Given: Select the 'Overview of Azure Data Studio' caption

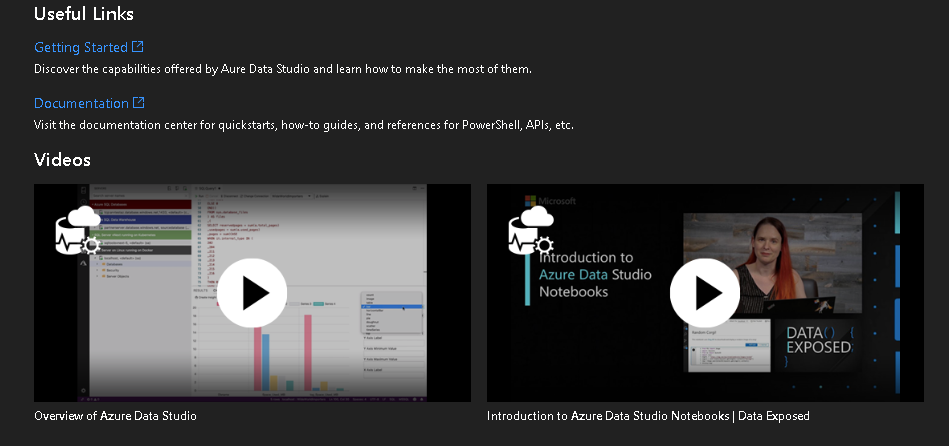Looking at the screenshot, I should 115,416.
